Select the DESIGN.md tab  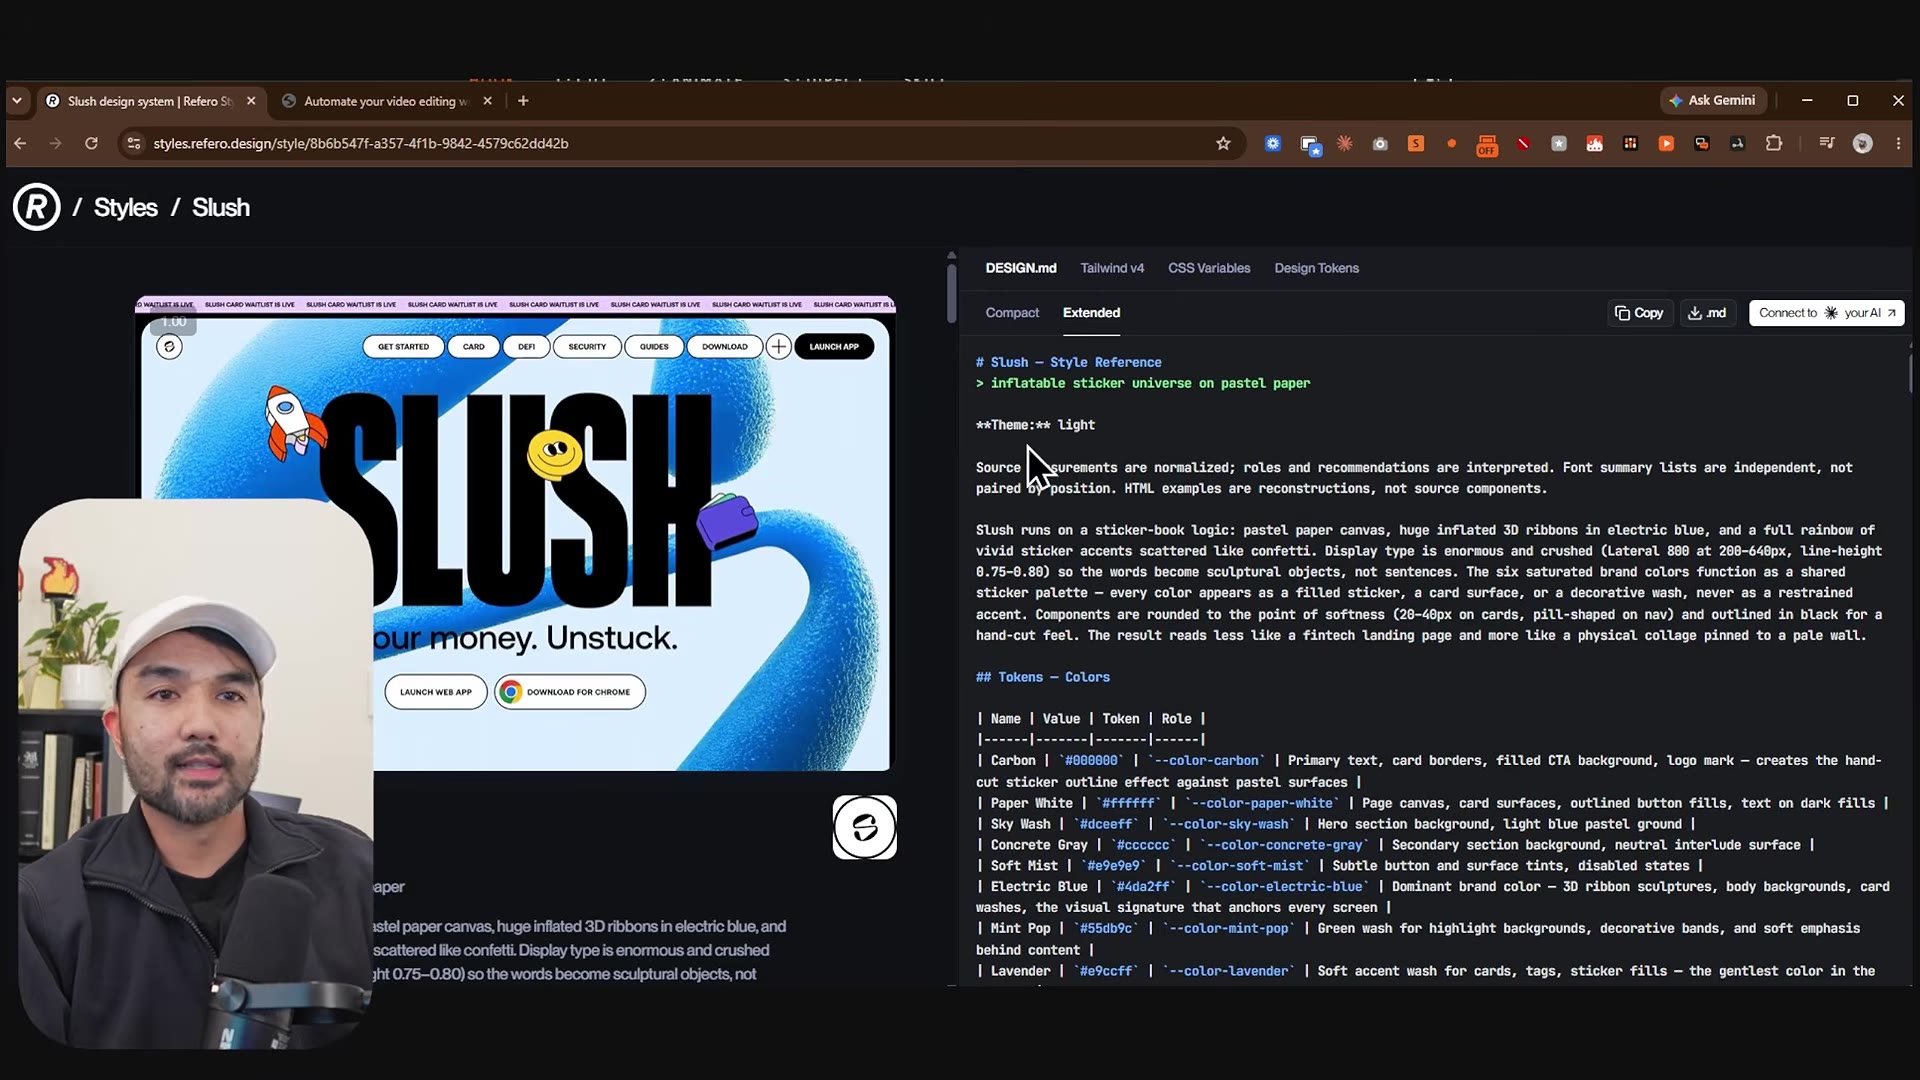1020,268
